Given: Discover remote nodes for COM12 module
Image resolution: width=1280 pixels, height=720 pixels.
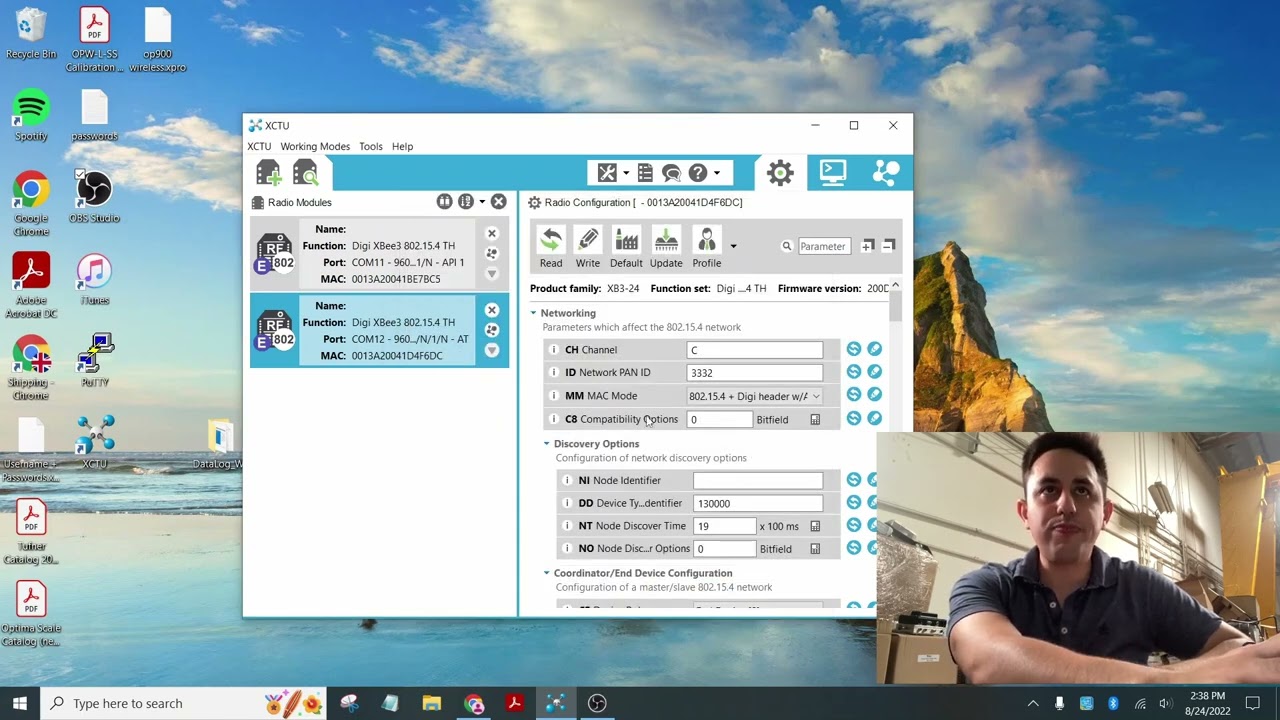Looking at the screenshot, I should point(491,330).
